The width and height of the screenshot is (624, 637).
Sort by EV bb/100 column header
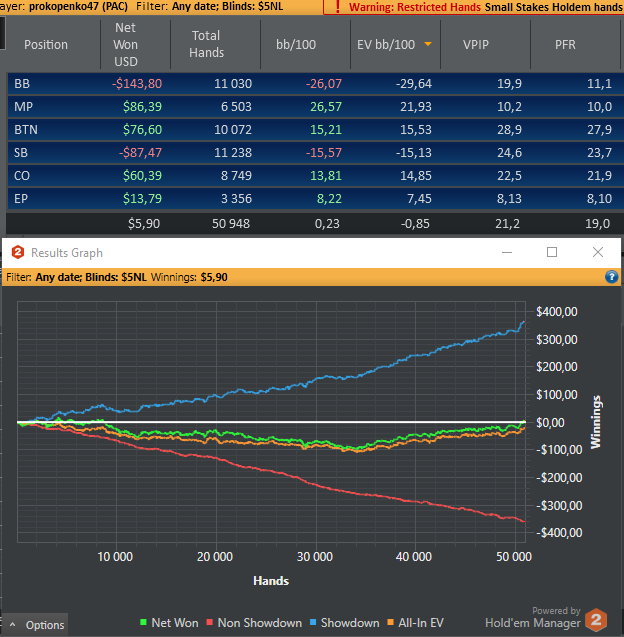coord(386,44)
